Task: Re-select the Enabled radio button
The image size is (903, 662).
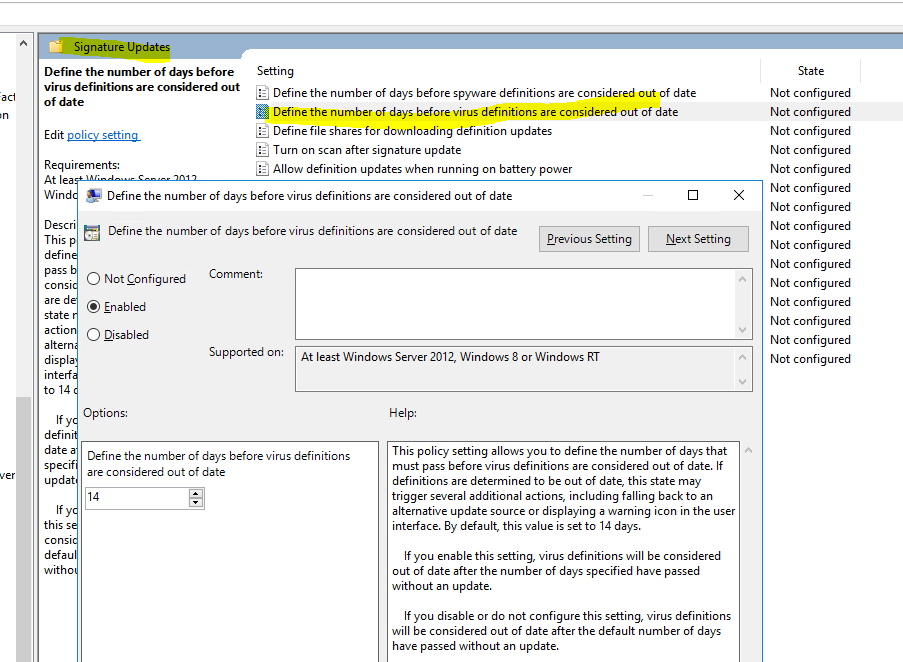Action: point(94,306)
